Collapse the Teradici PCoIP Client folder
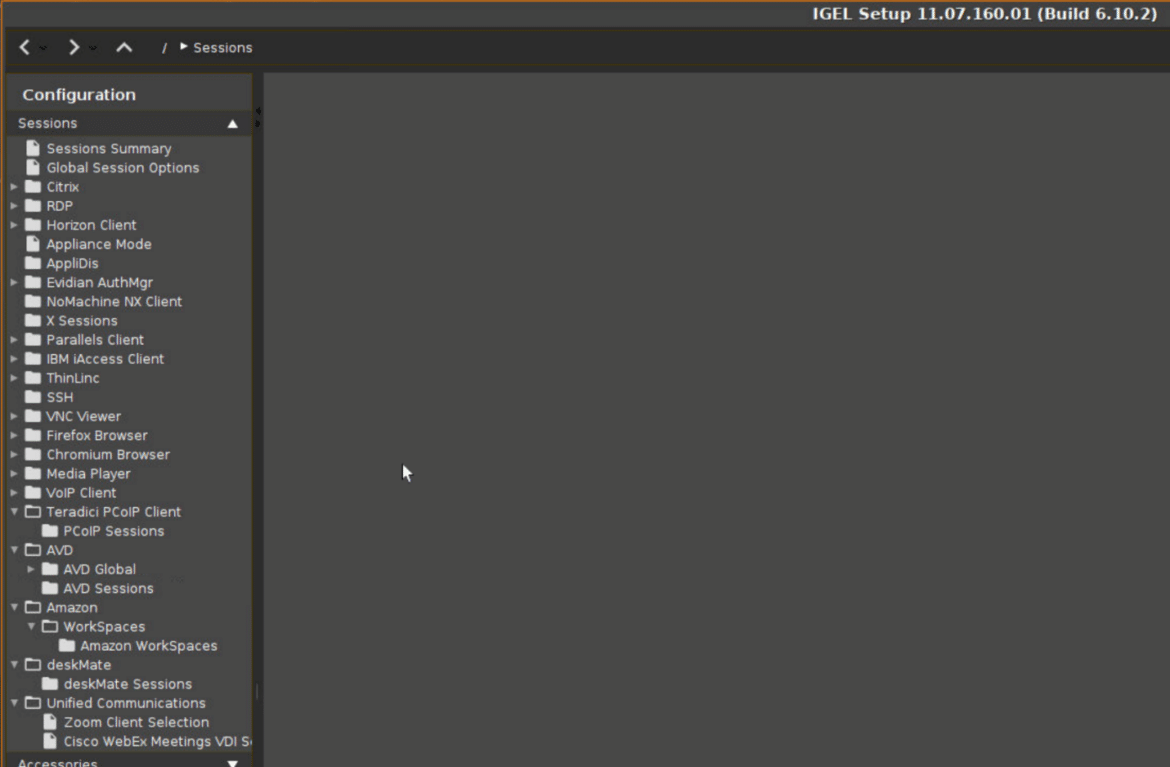This screenshot has height=767, width=1170. tap(14, 512)
